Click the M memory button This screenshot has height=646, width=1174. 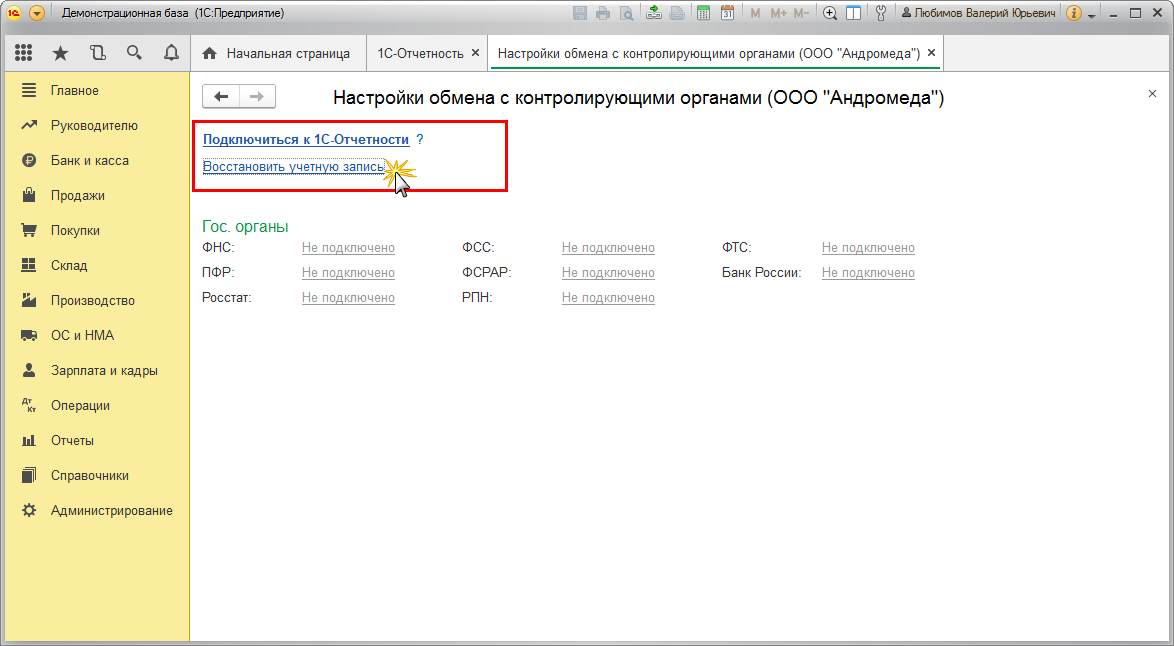755,13
